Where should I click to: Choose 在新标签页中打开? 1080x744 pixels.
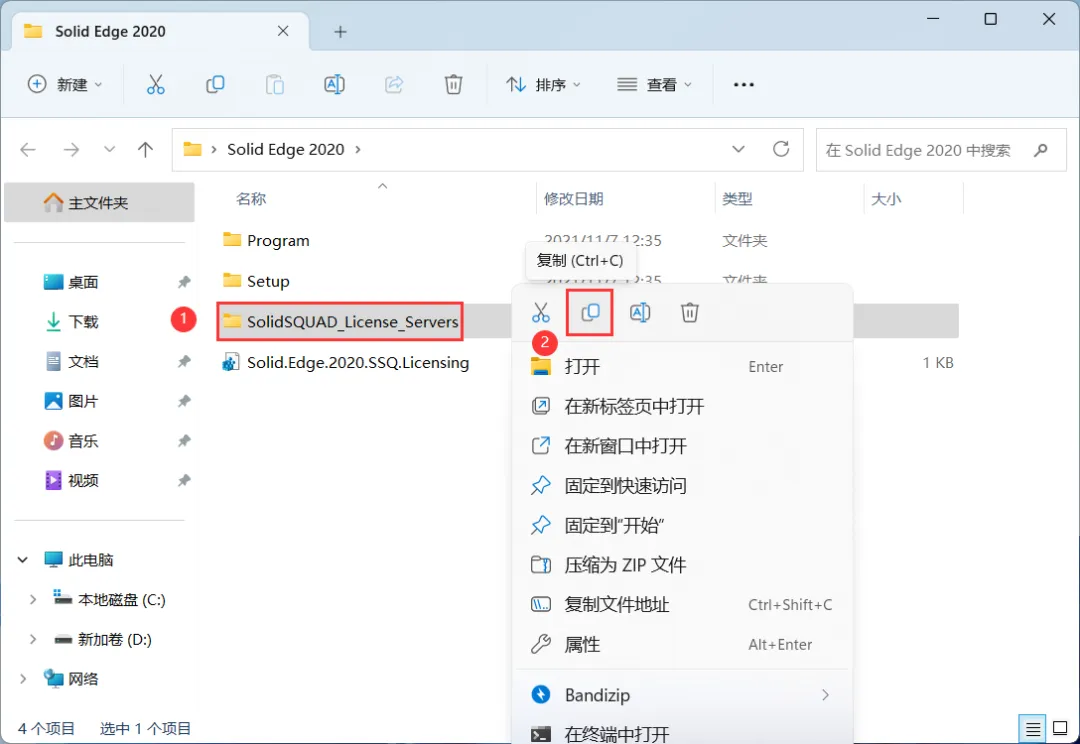coord(682,406)
